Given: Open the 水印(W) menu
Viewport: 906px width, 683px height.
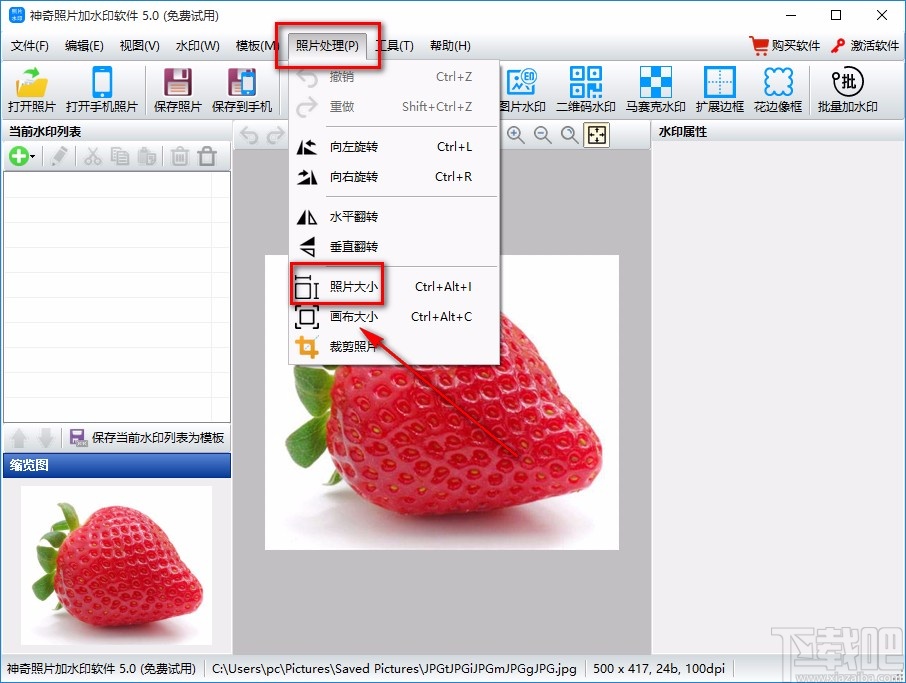Looking at the screenshot, I should [198, 46].
